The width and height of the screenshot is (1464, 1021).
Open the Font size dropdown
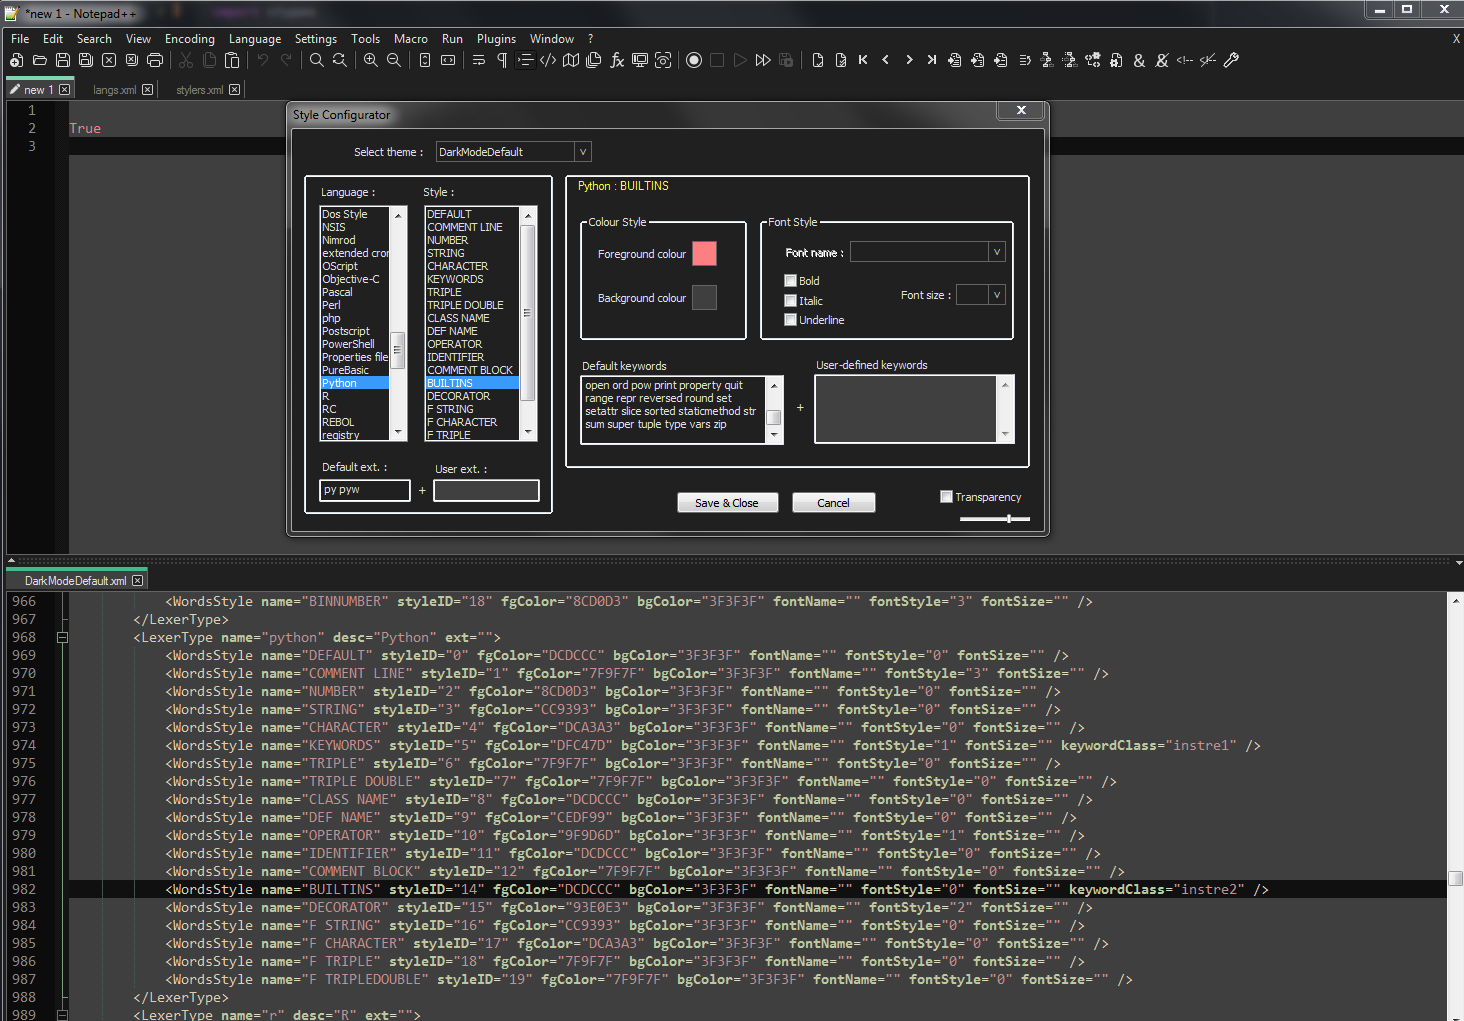pyautogui.click(x=996, y=295)
